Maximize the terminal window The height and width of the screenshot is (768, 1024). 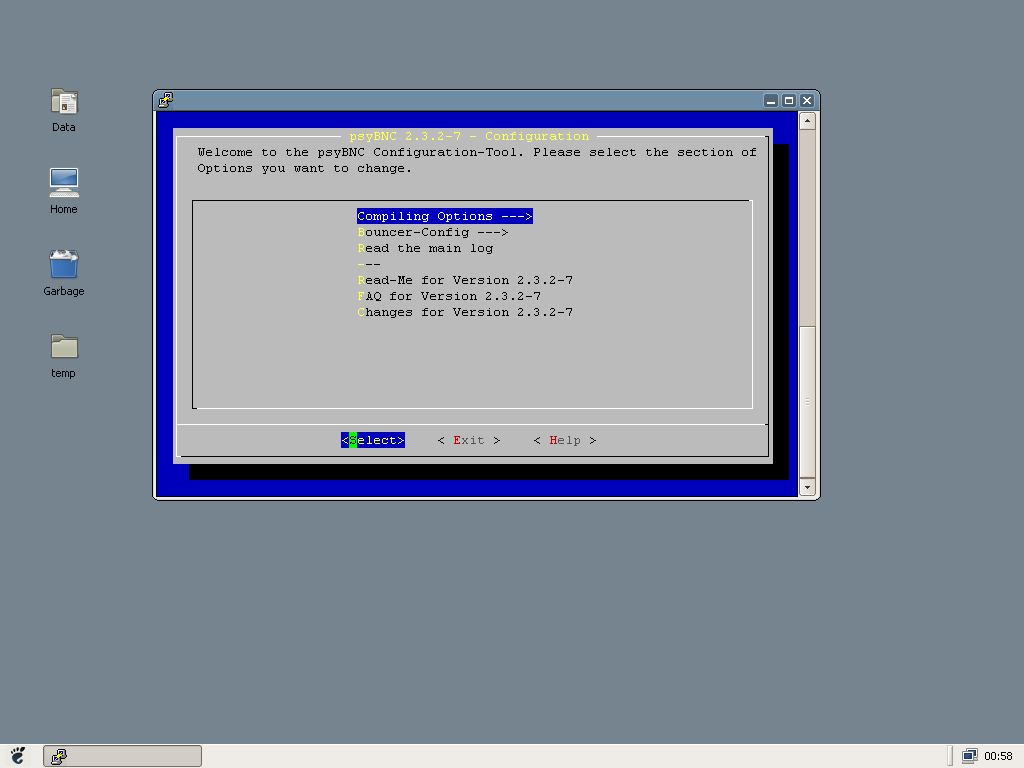tap(789, 101)
